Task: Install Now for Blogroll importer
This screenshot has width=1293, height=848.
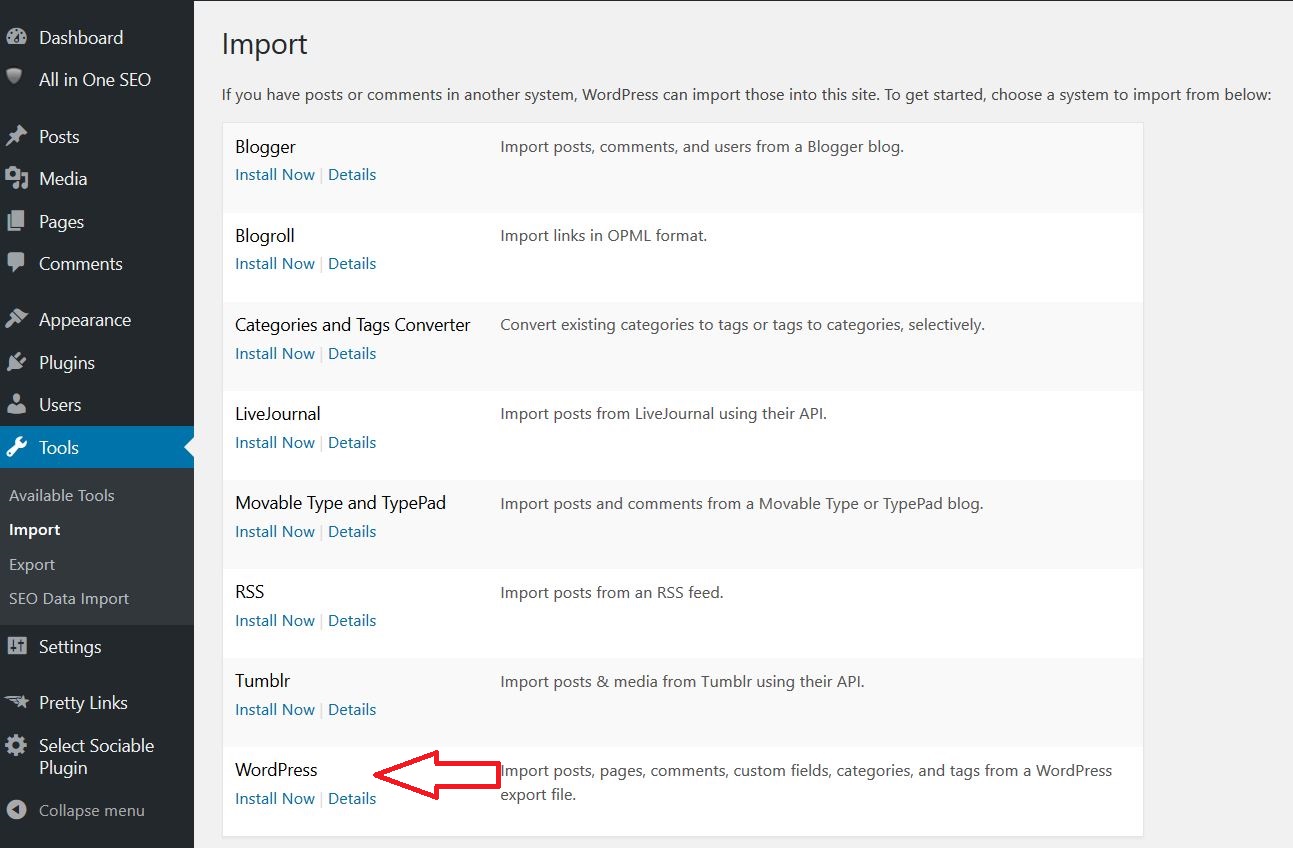Action: [275, 263]
